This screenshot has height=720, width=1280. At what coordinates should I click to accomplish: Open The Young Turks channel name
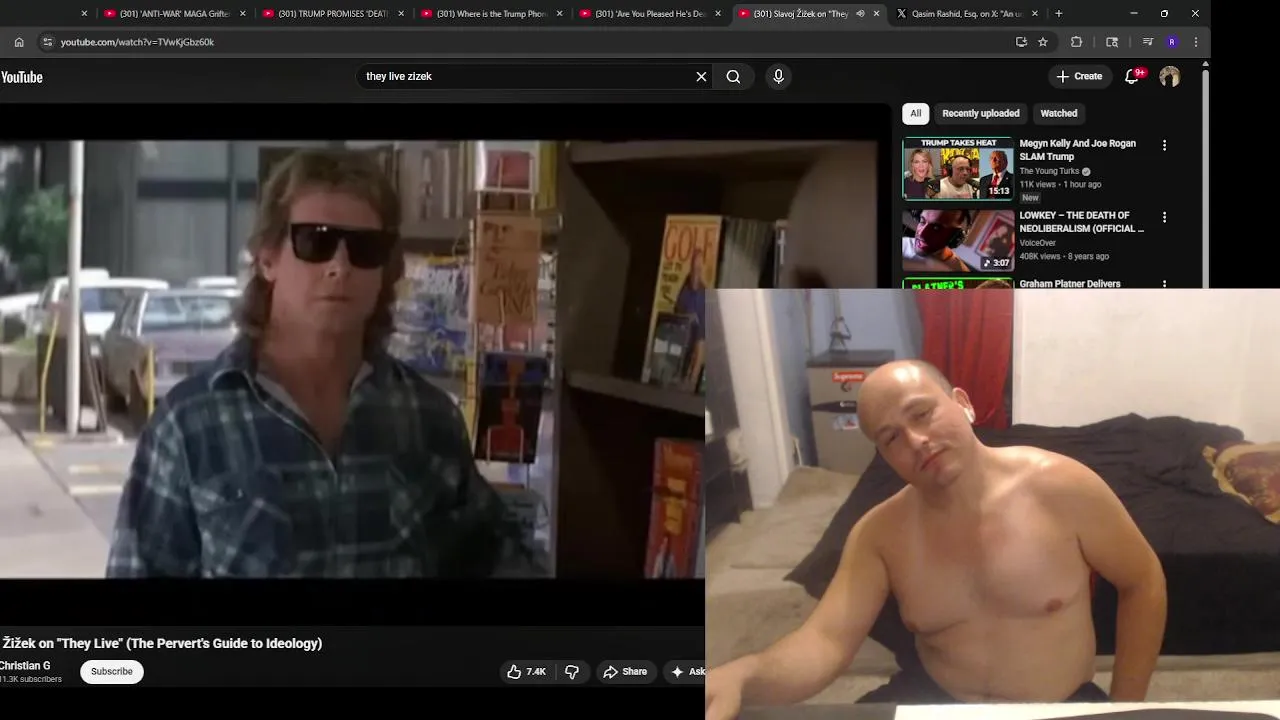(1049, 172)
